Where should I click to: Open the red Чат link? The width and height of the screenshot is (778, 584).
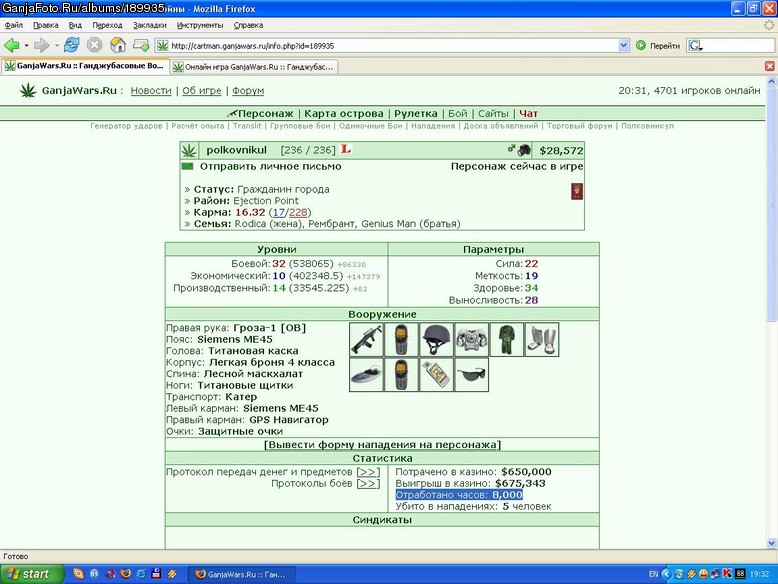(x=528, y=114)
